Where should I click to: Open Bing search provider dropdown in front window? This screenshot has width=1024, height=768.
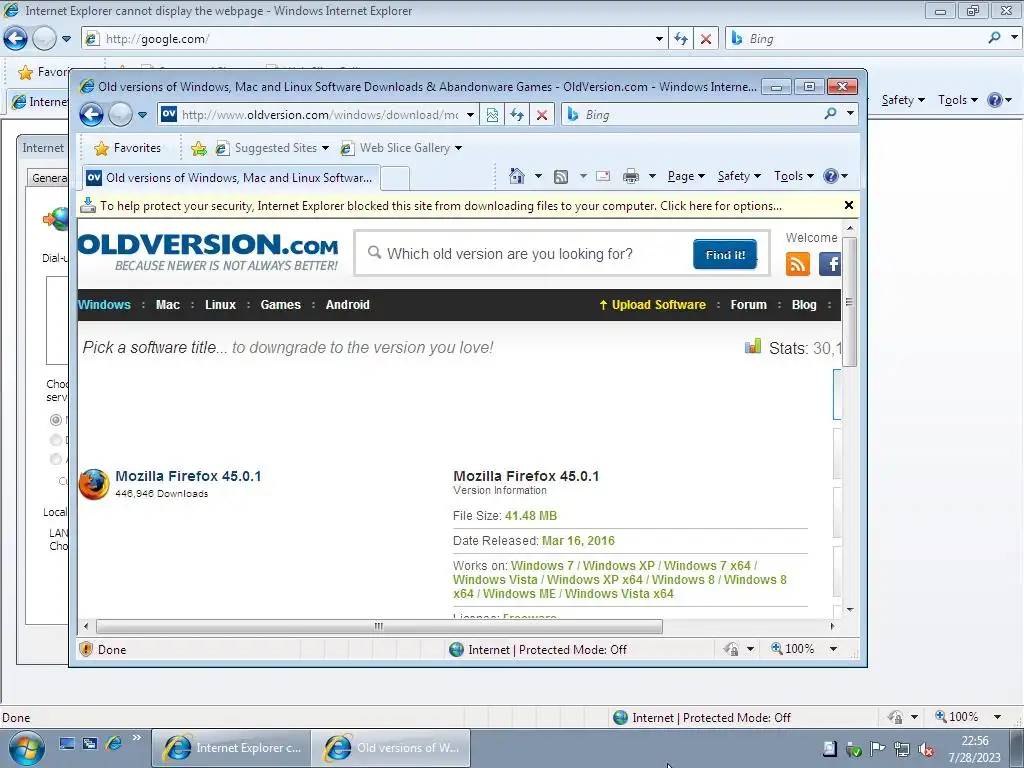pos(850,114)
